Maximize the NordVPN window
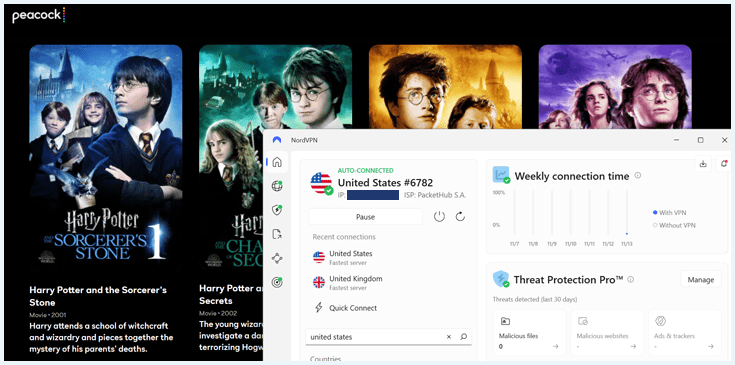735x365 pixels. click(700, 140)
